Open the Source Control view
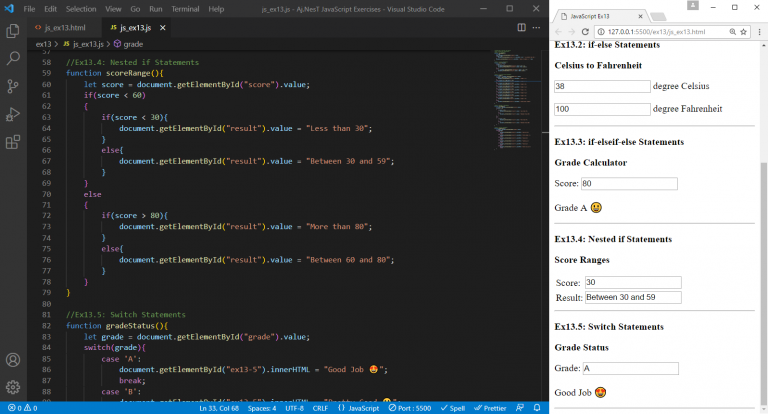 coord(13,87)
